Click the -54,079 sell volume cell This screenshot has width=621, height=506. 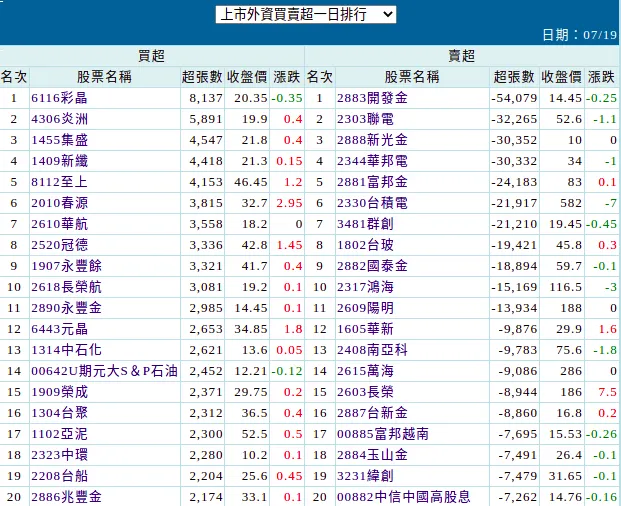point(514,98)
